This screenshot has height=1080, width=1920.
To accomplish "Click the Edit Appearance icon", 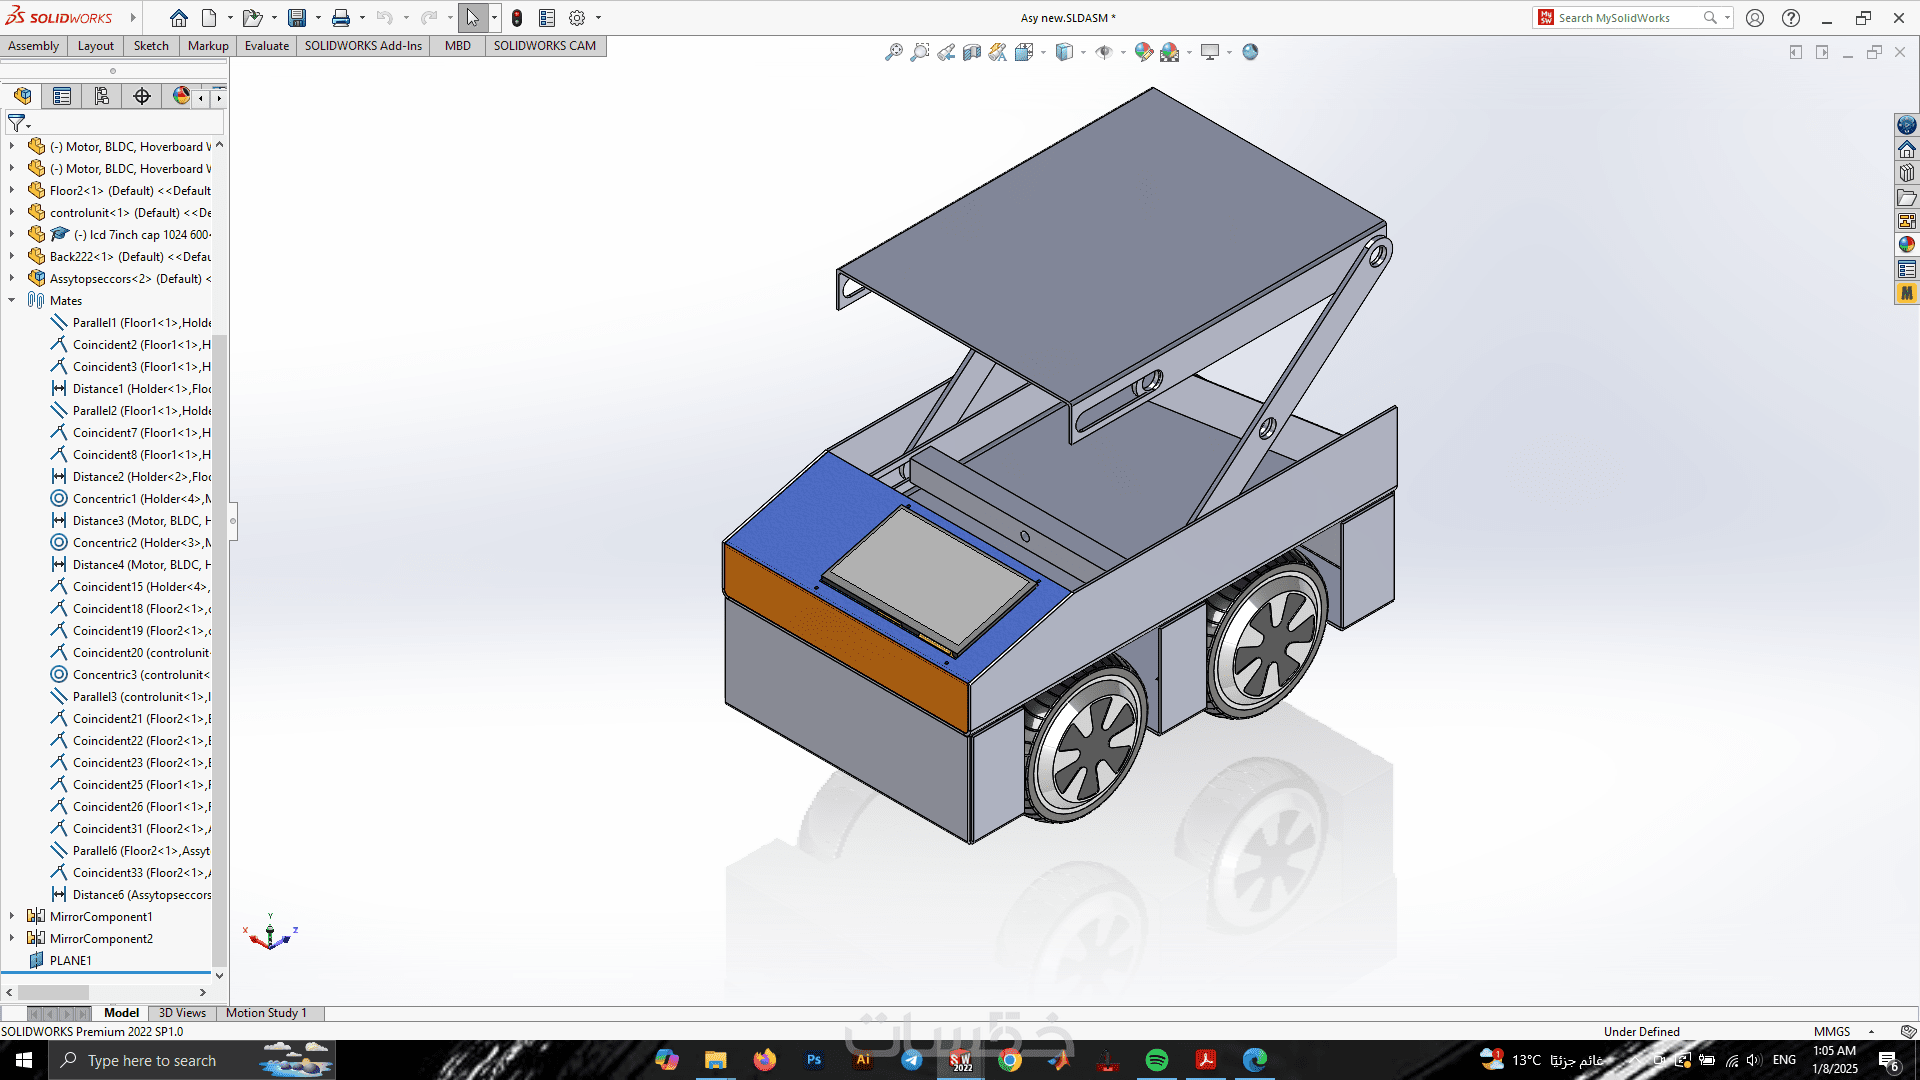I will [x=1143, y=52].
